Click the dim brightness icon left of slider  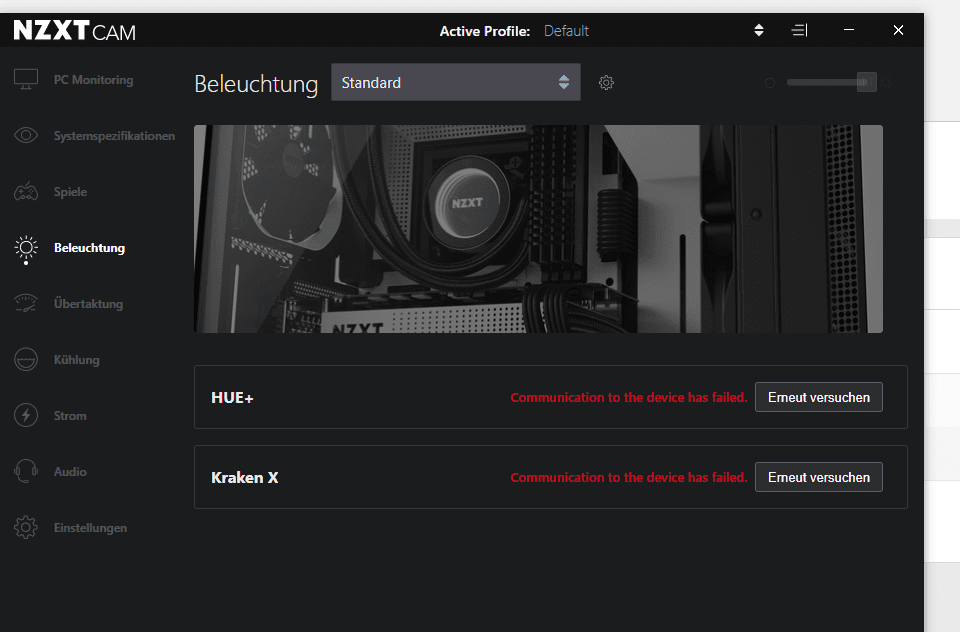(770, 83)
